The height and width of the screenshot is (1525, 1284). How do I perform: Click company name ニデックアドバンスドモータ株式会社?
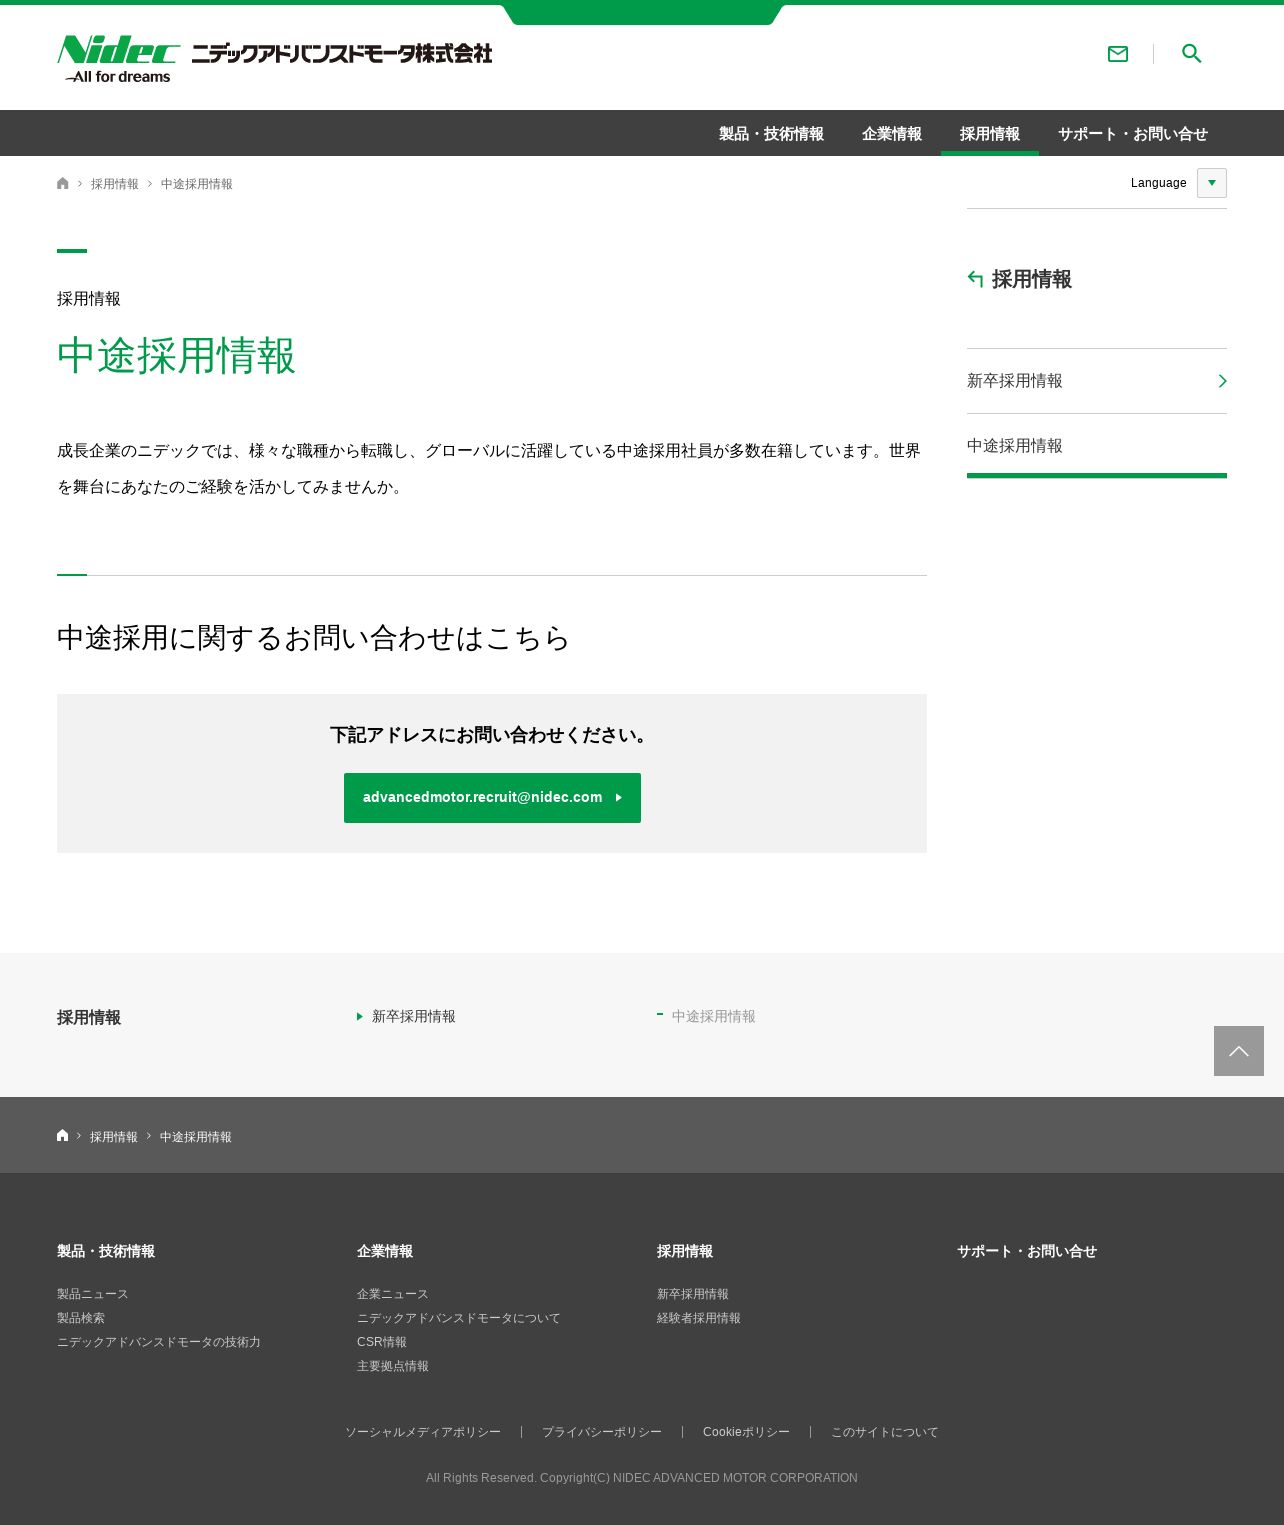[342, 53]
